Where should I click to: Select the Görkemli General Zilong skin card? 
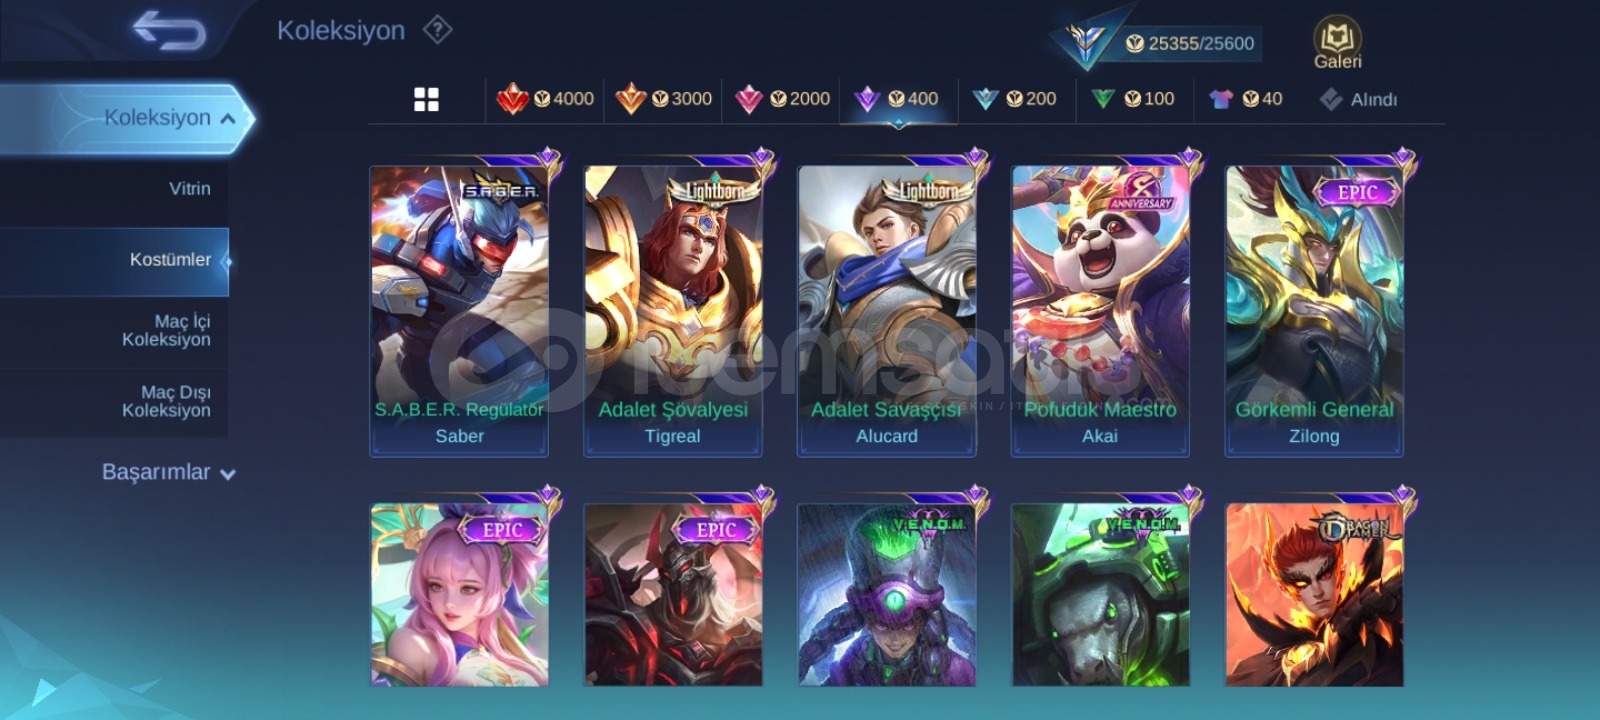coord(1314,311)
